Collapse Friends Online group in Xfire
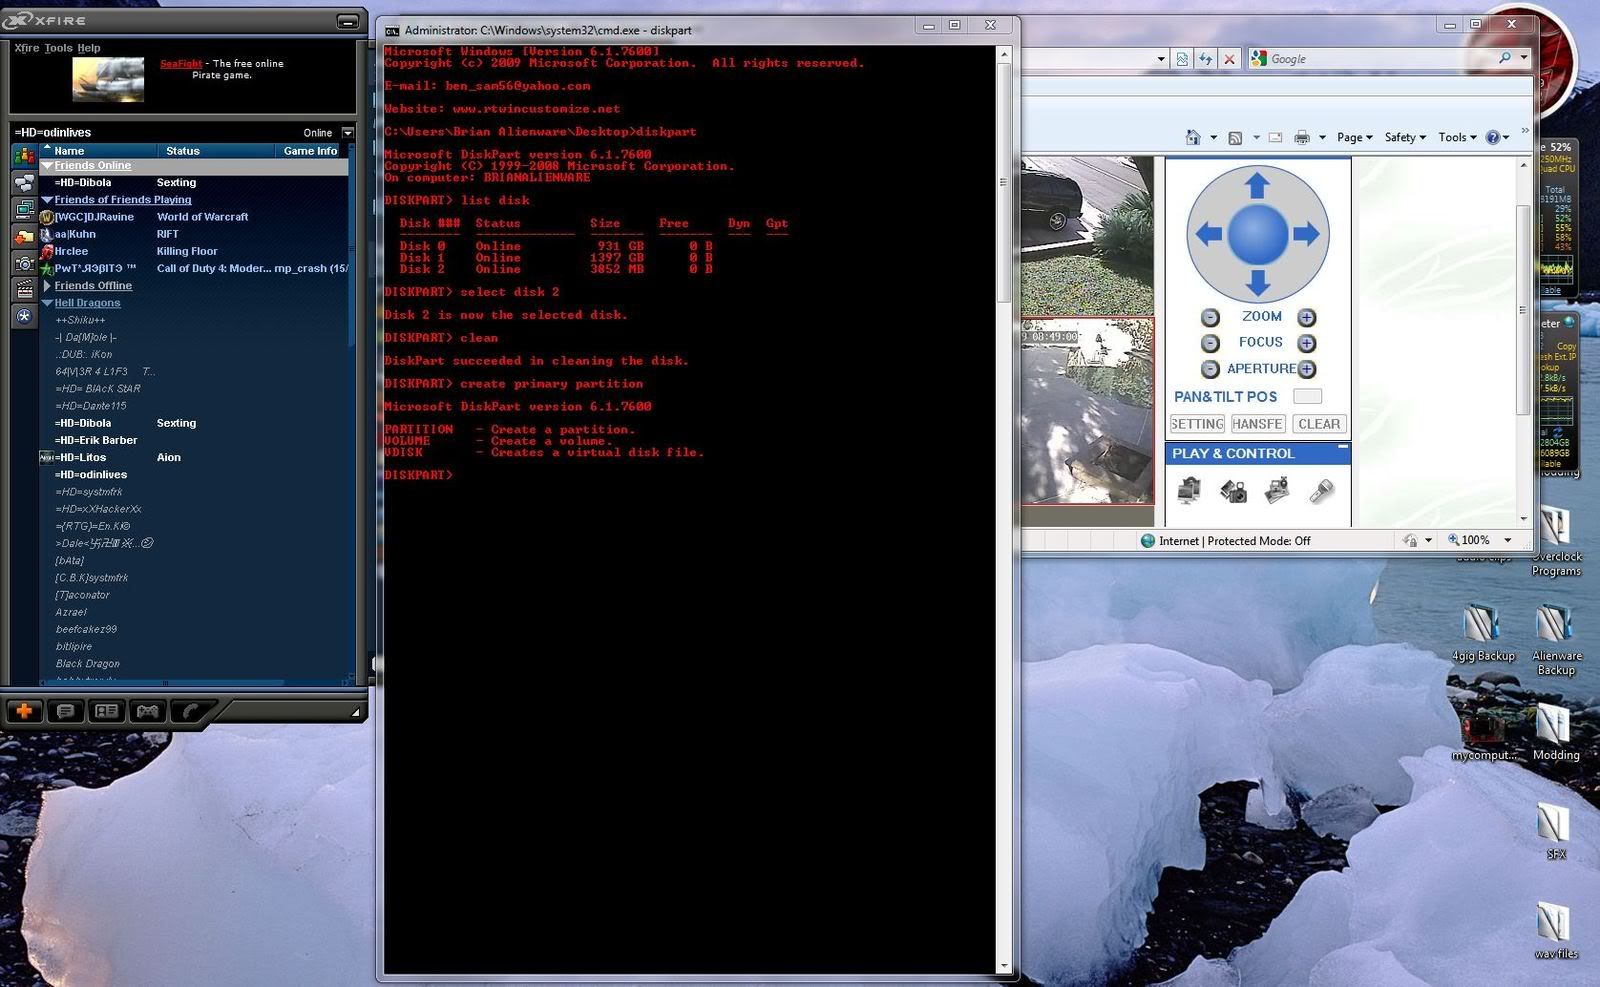 pos(47,166)
